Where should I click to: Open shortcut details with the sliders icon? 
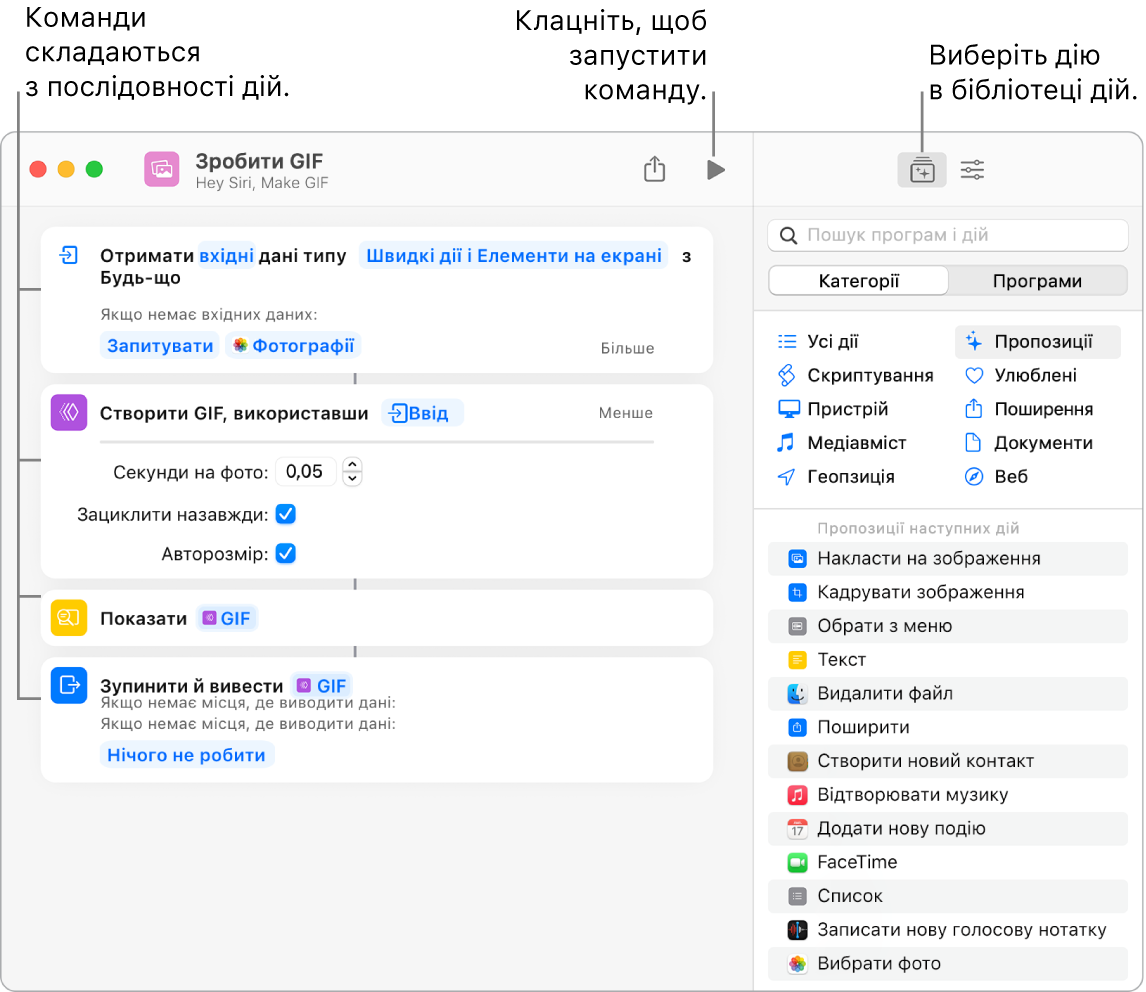tap(971, 169)
